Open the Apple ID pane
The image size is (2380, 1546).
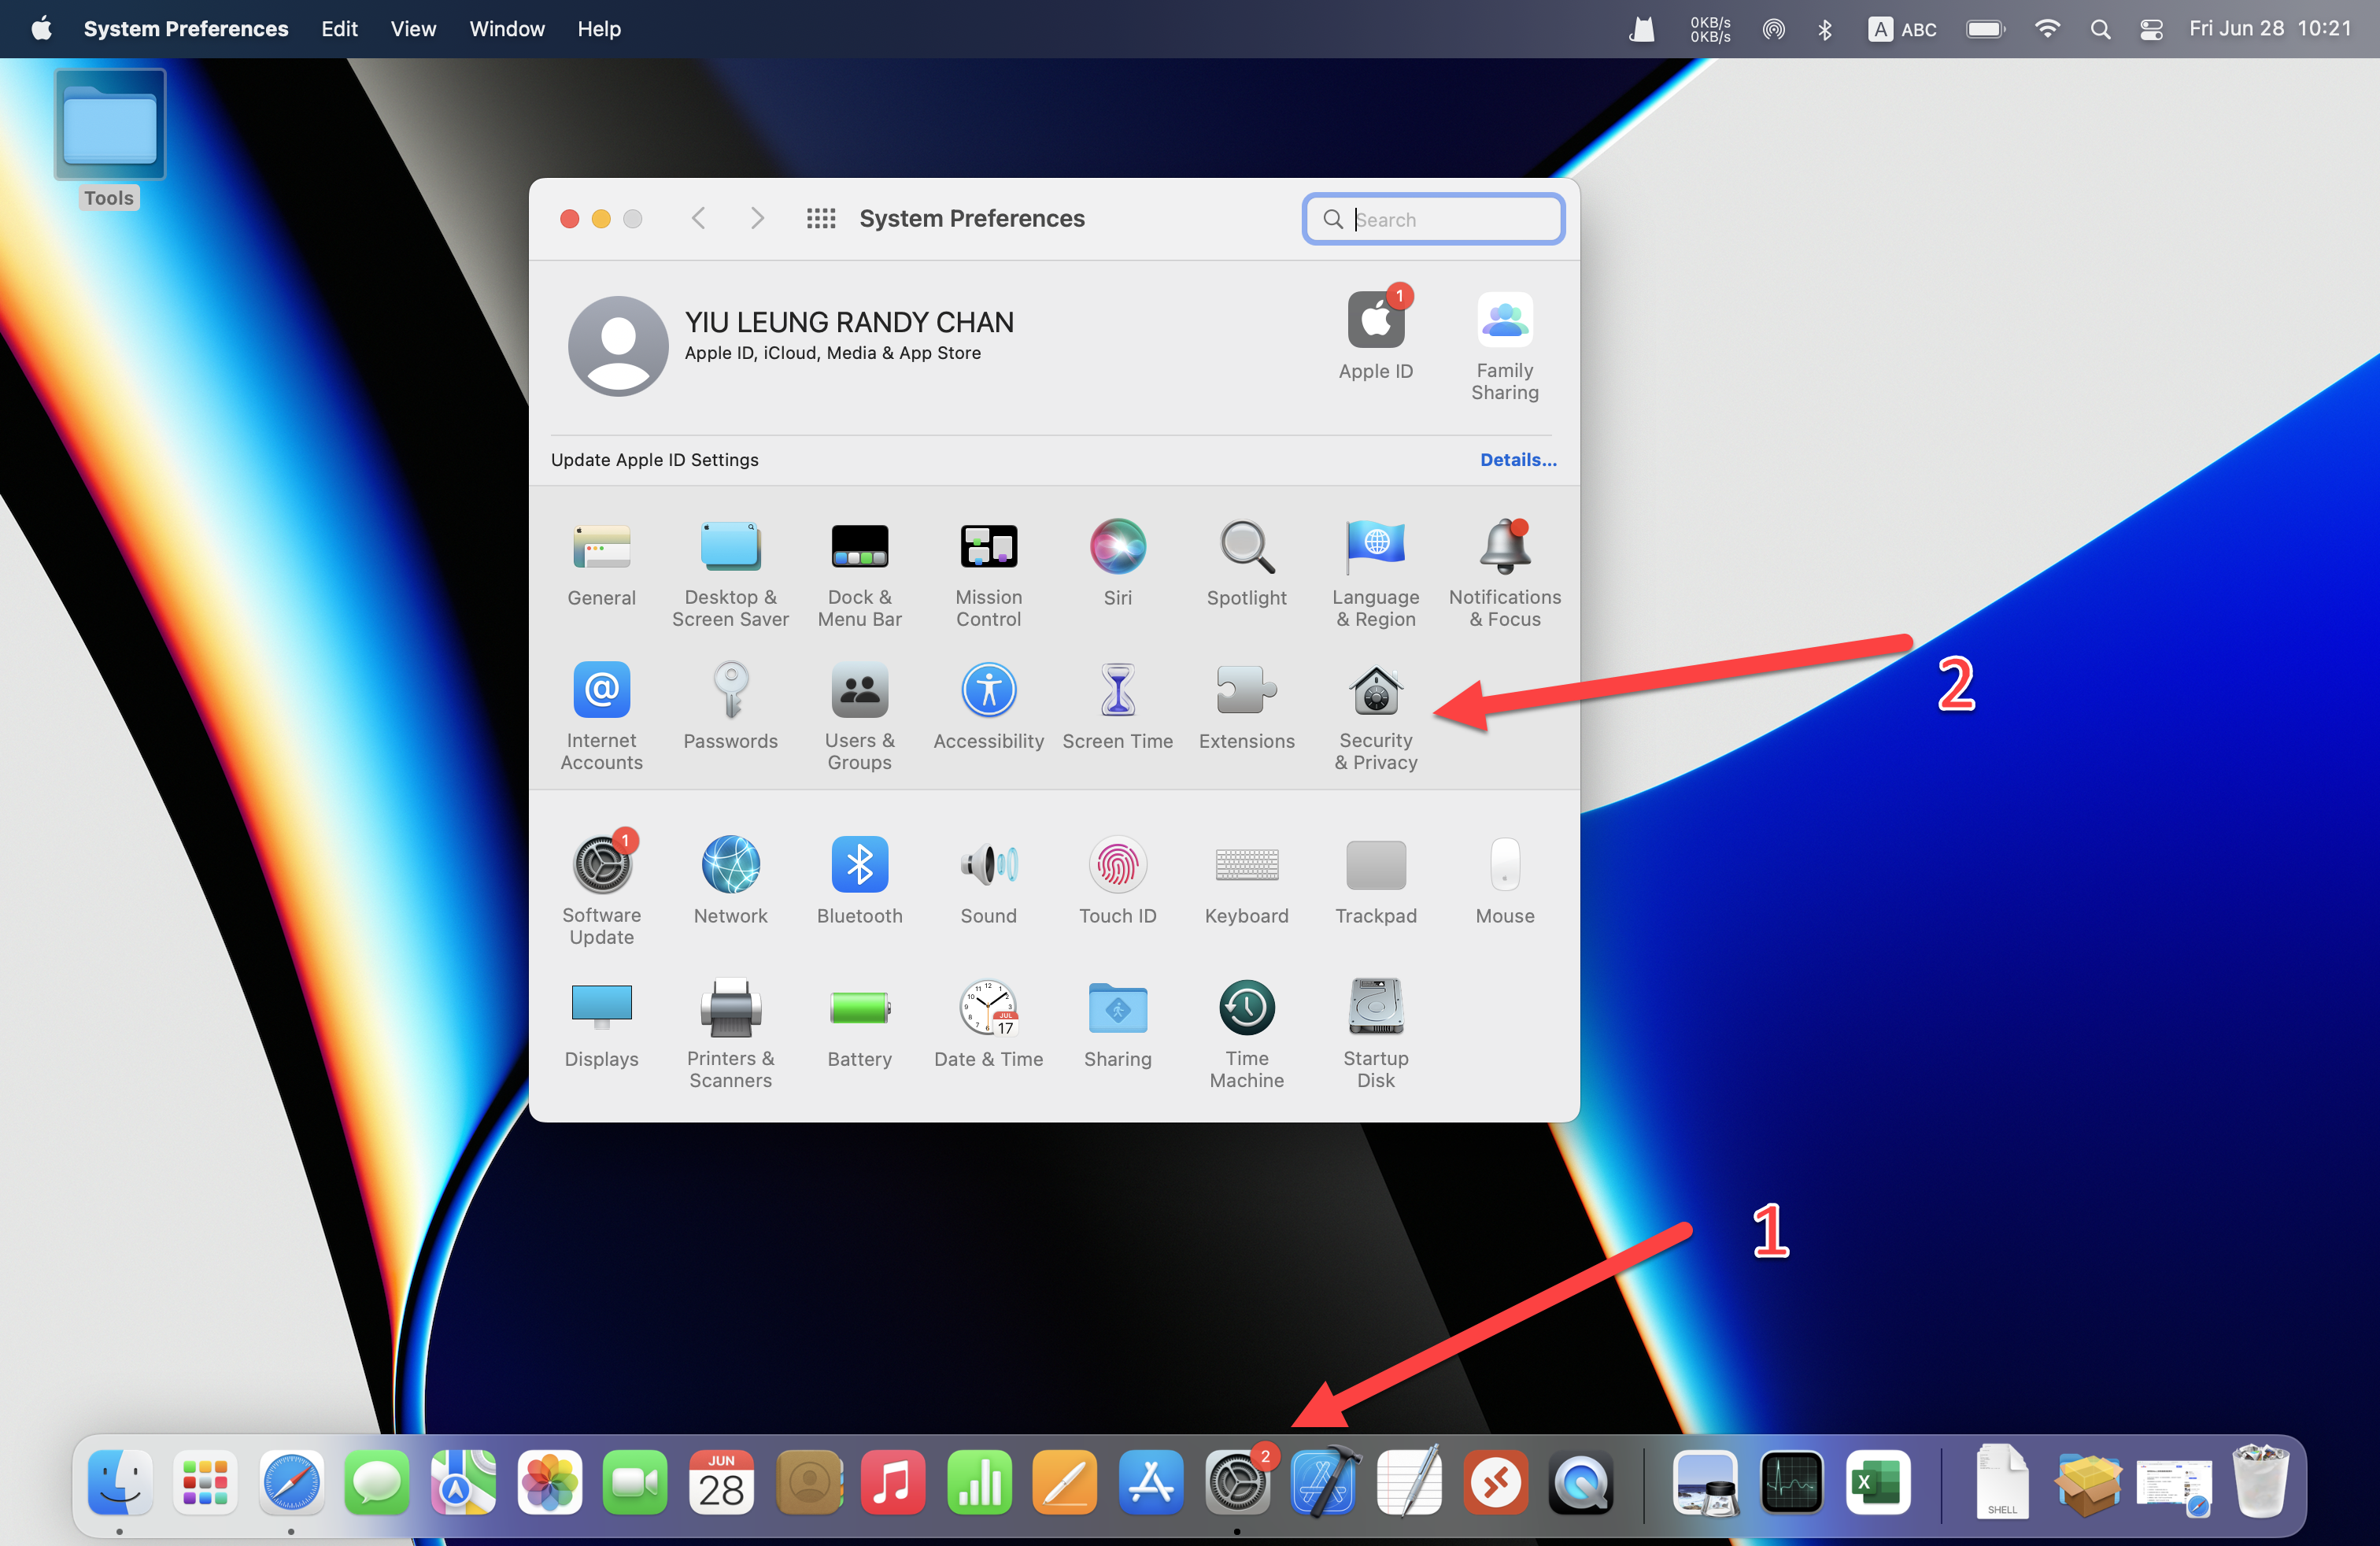pos(1375,322)
